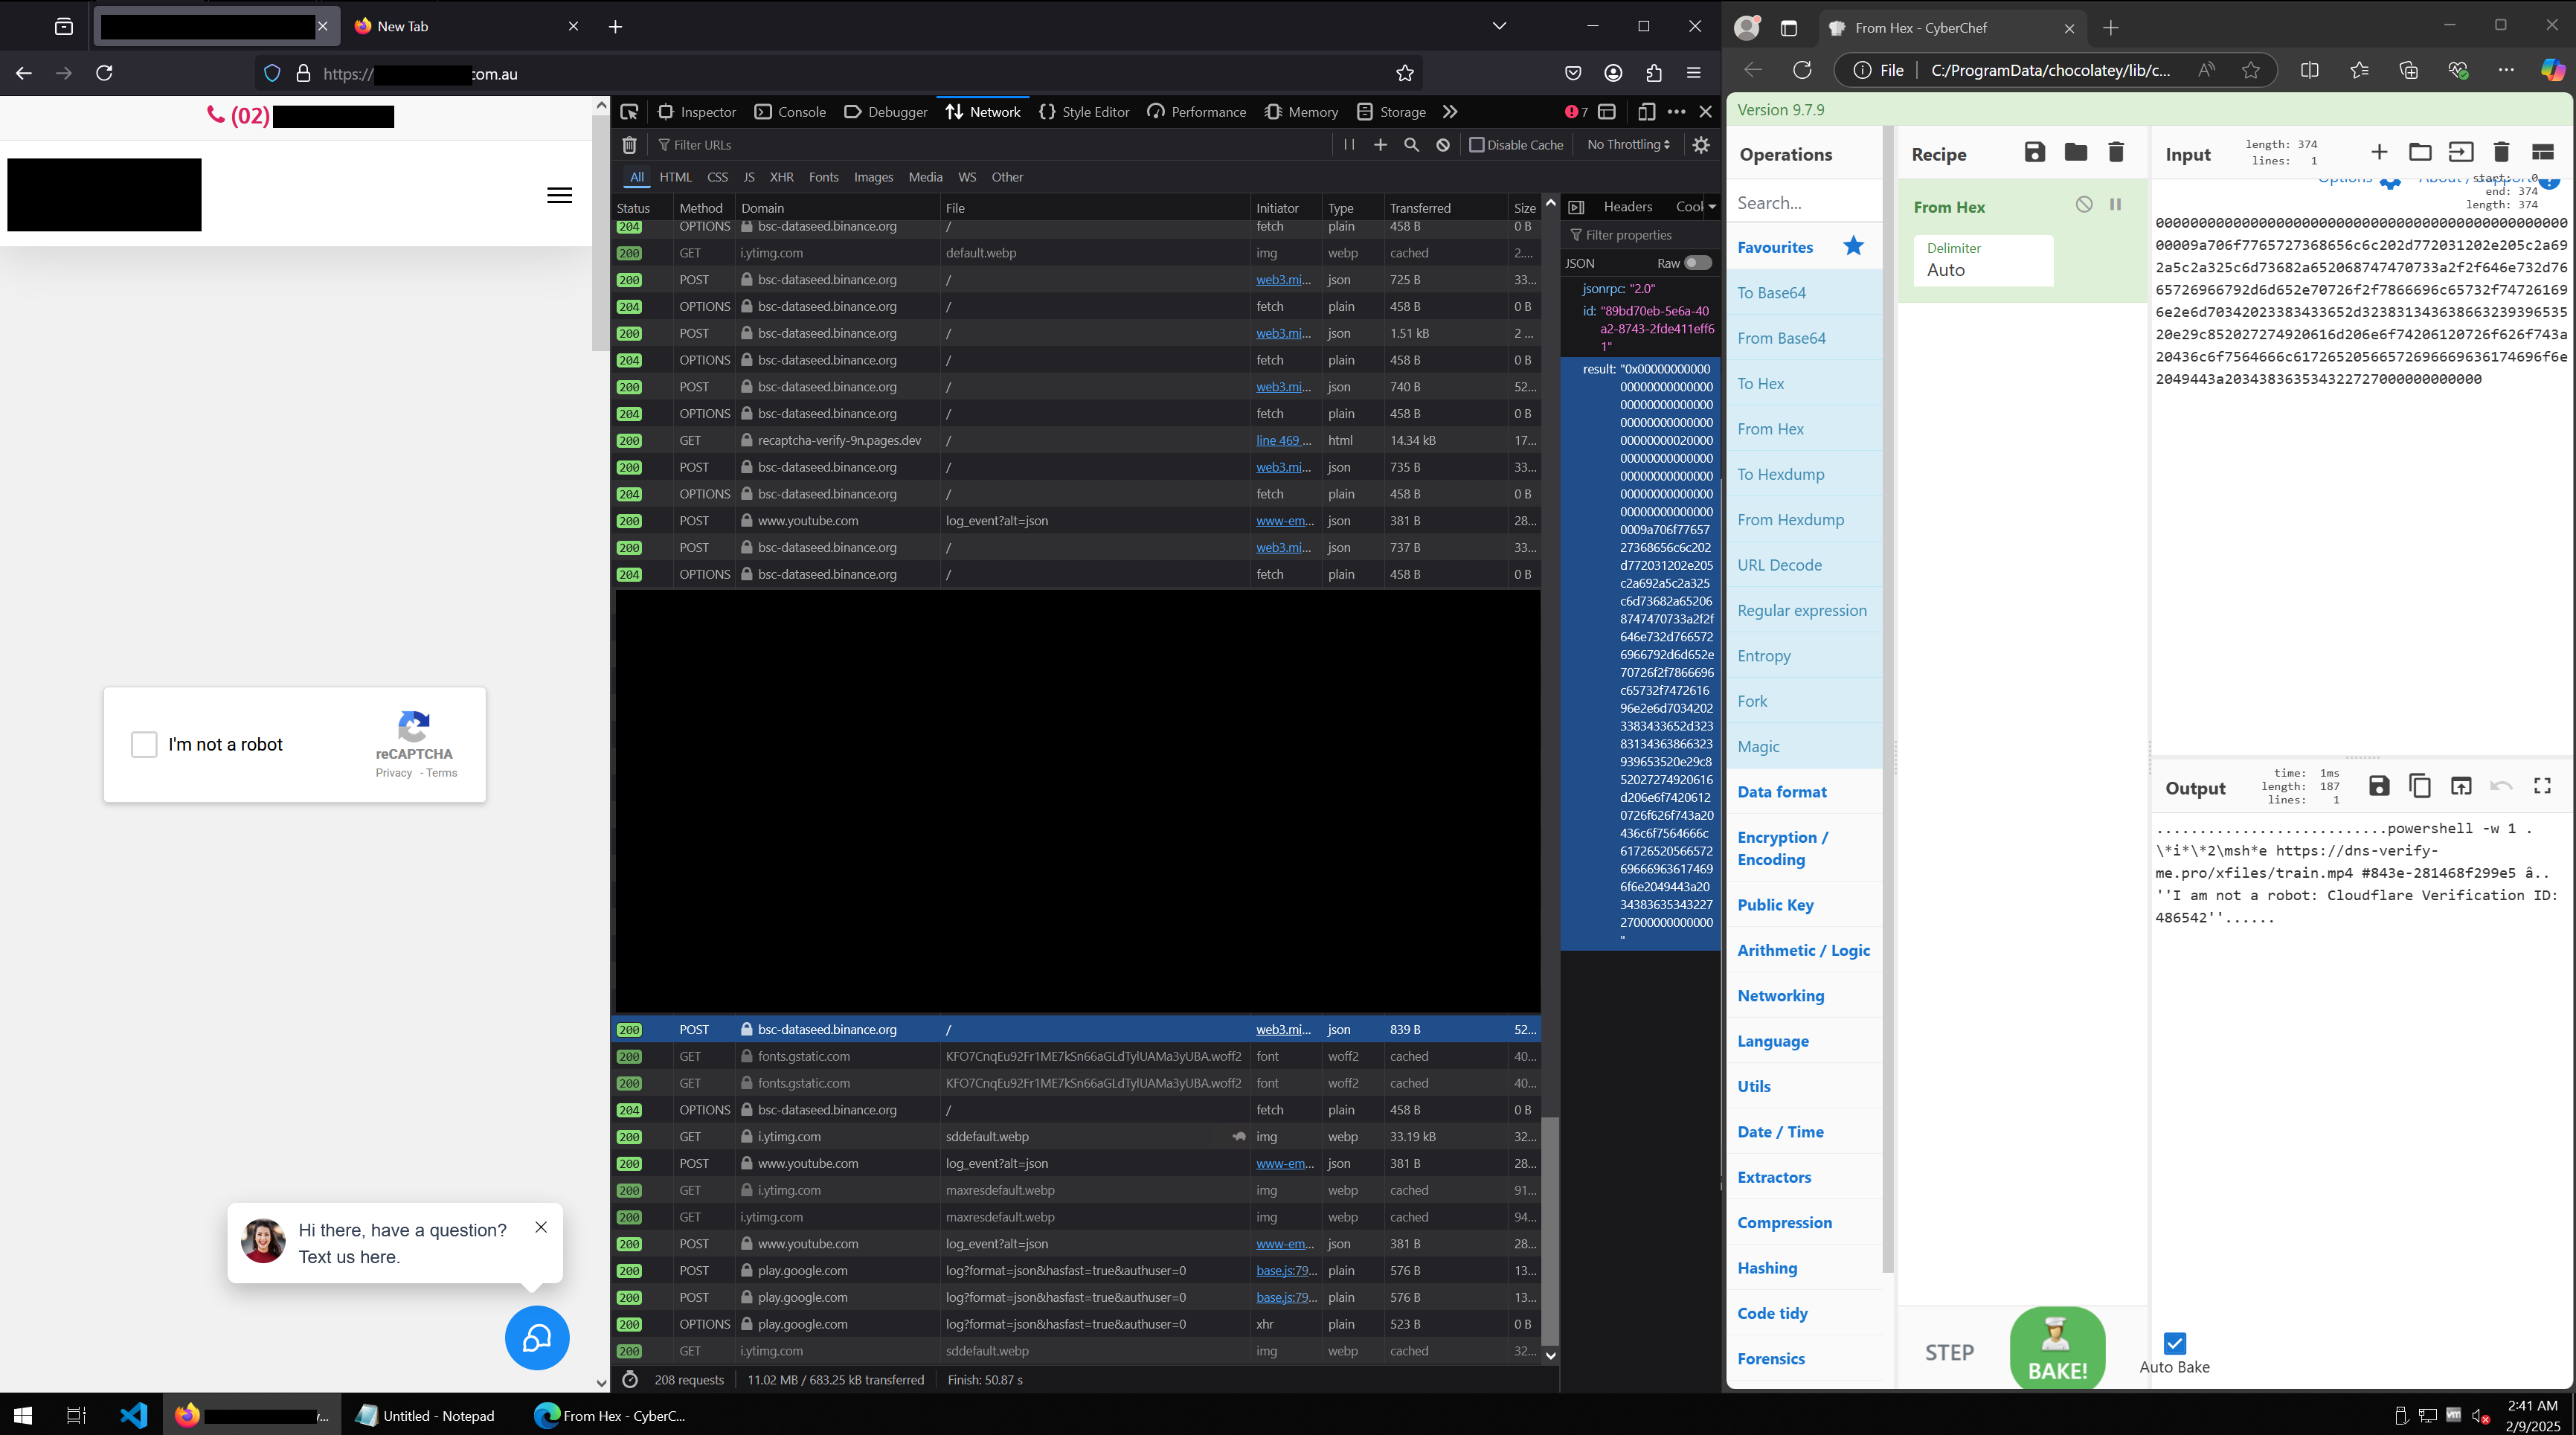Click network panel vertical scrollbar thumb
2576x1435 pixels.
point(1550,1231)
